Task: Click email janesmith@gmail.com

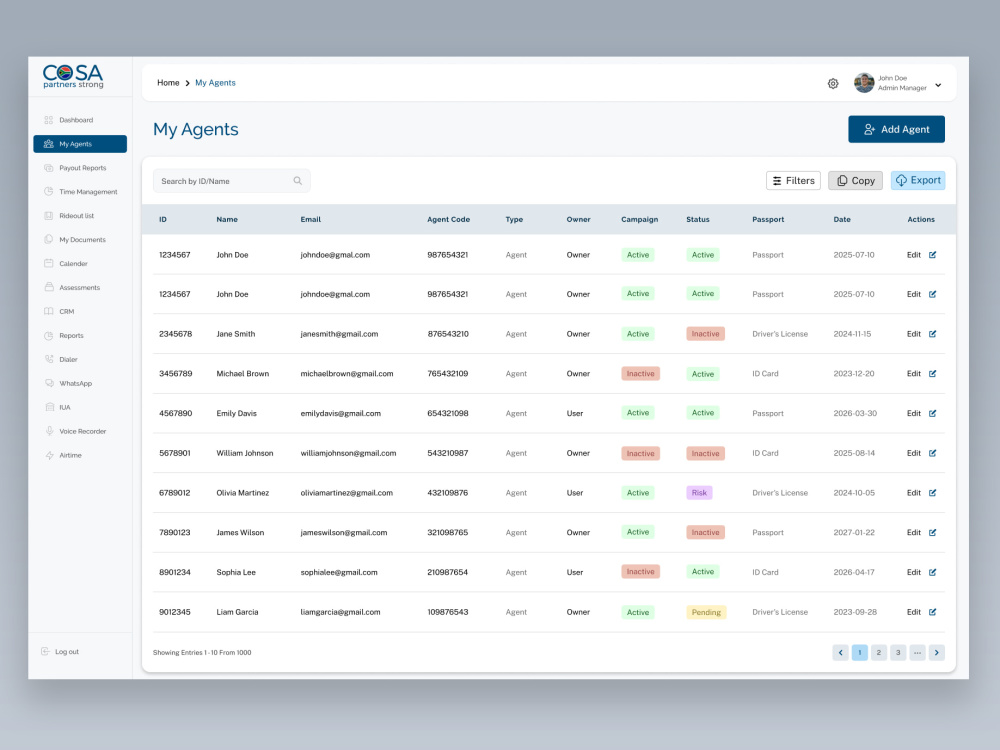Action: pos(339,334)
